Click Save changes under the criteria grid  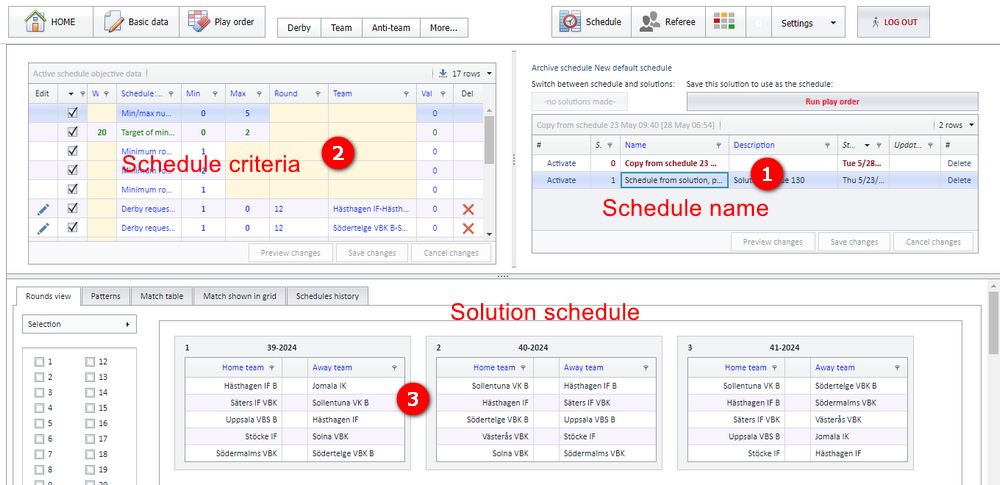click(372, 253)
